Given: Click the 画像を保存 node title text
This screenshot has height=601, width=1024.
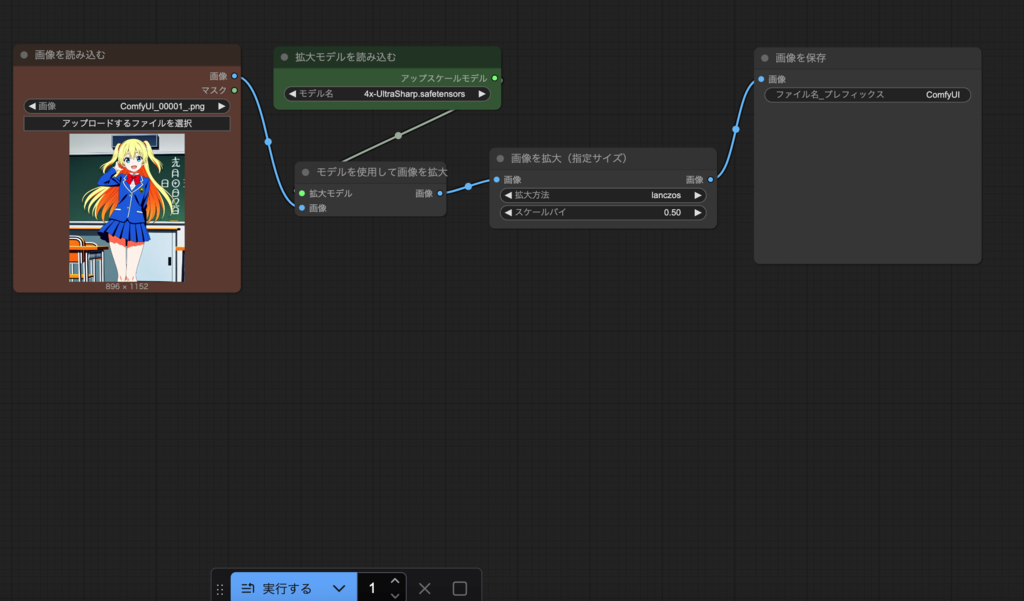Looking at the screenshot, I should [801, 58].
